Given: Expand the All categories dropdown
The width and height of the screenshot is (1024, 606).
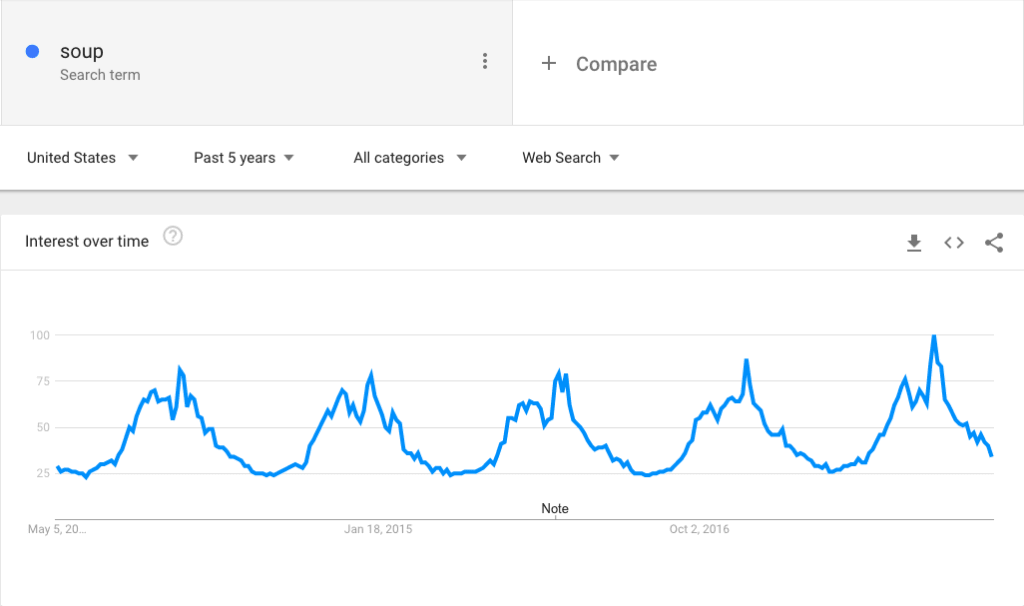Looking at the screenshot, I should click(x=409, y=158).
